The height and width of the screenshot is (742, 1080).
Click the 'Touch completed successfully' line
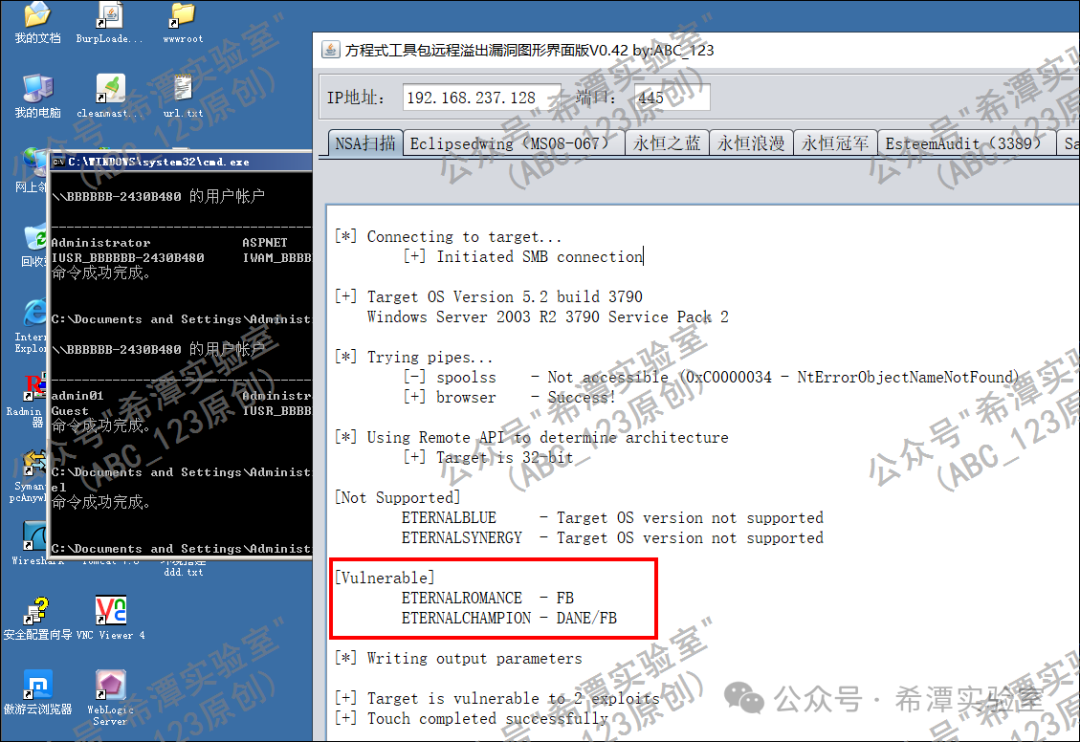(x=472, y=719)
